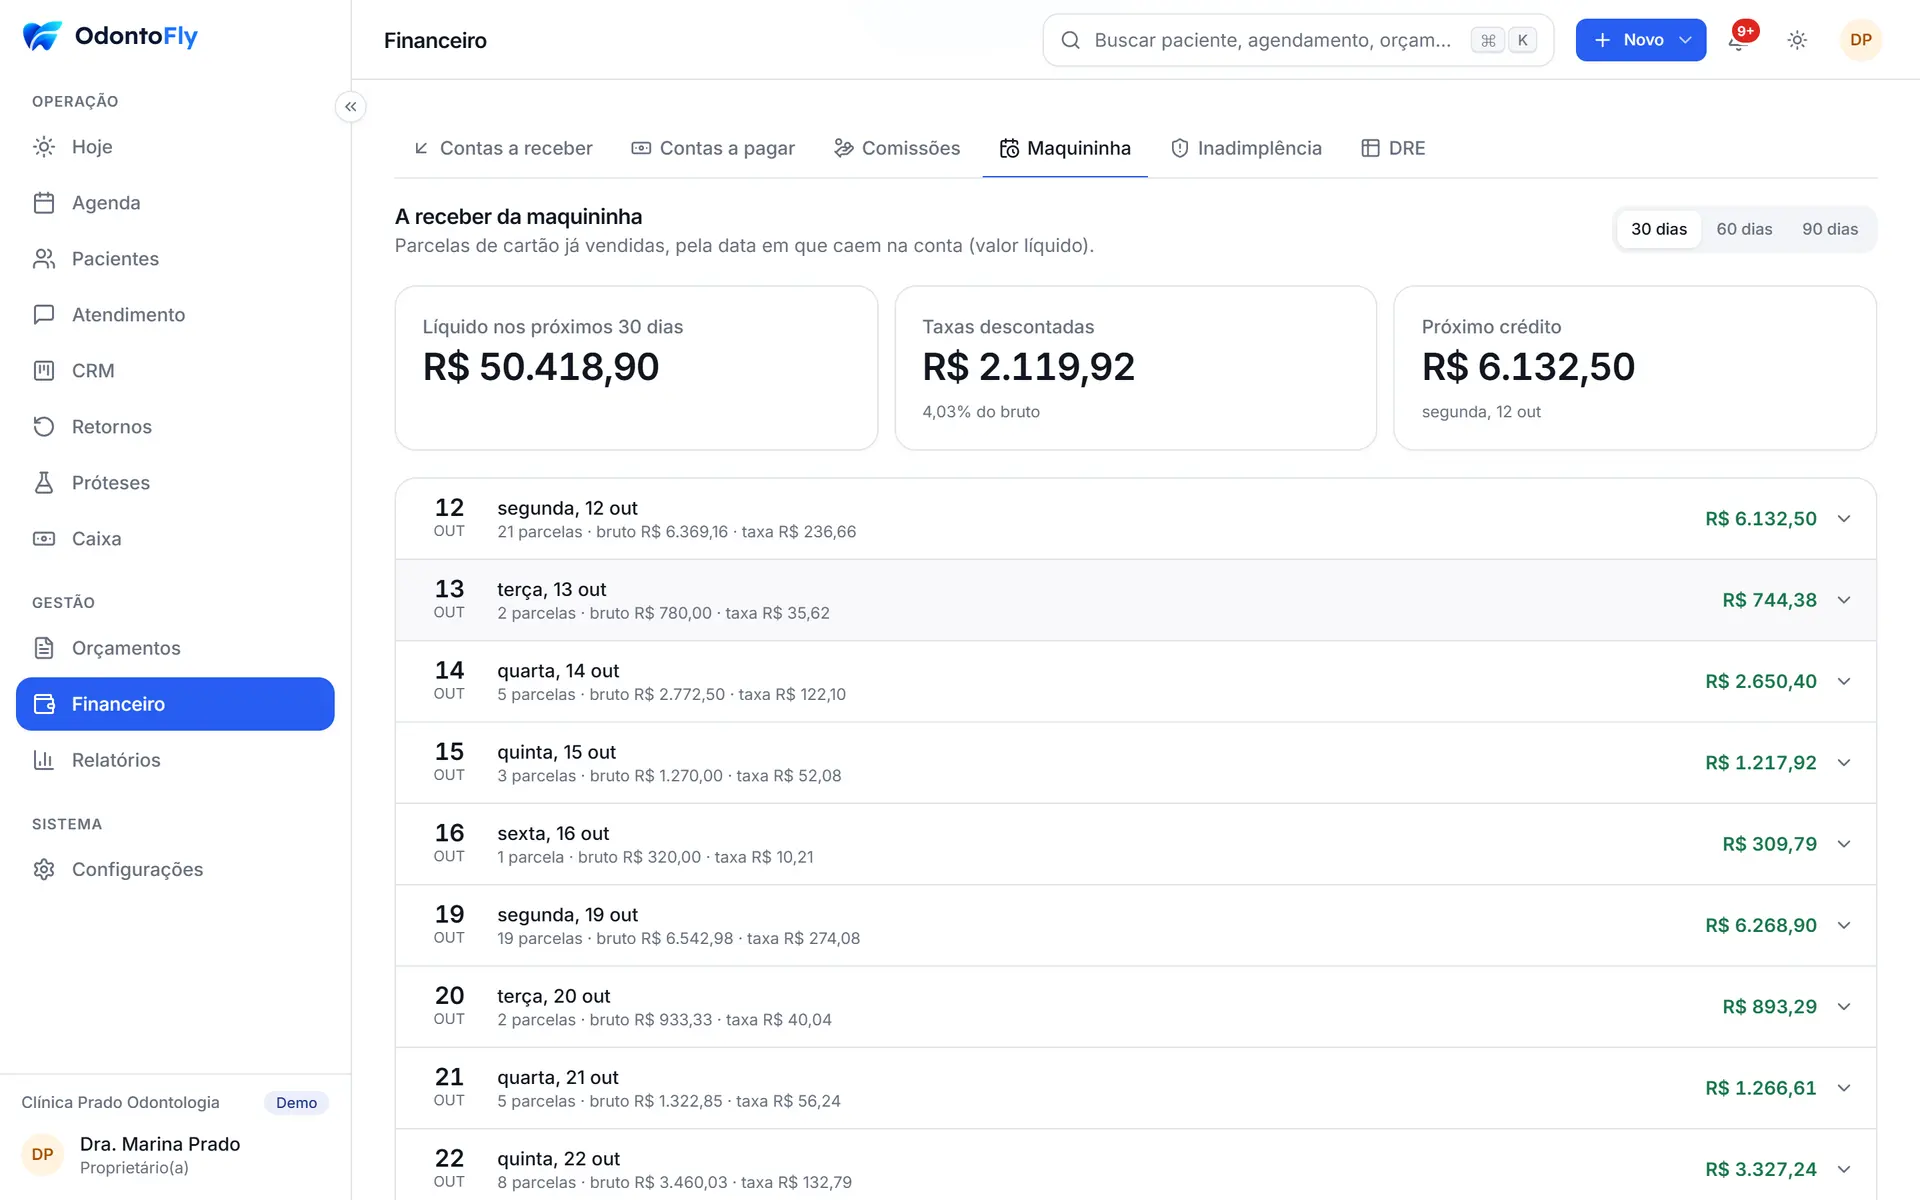Open Pacientes in the sidebar
The image size is (1920, 1200).
175,259
